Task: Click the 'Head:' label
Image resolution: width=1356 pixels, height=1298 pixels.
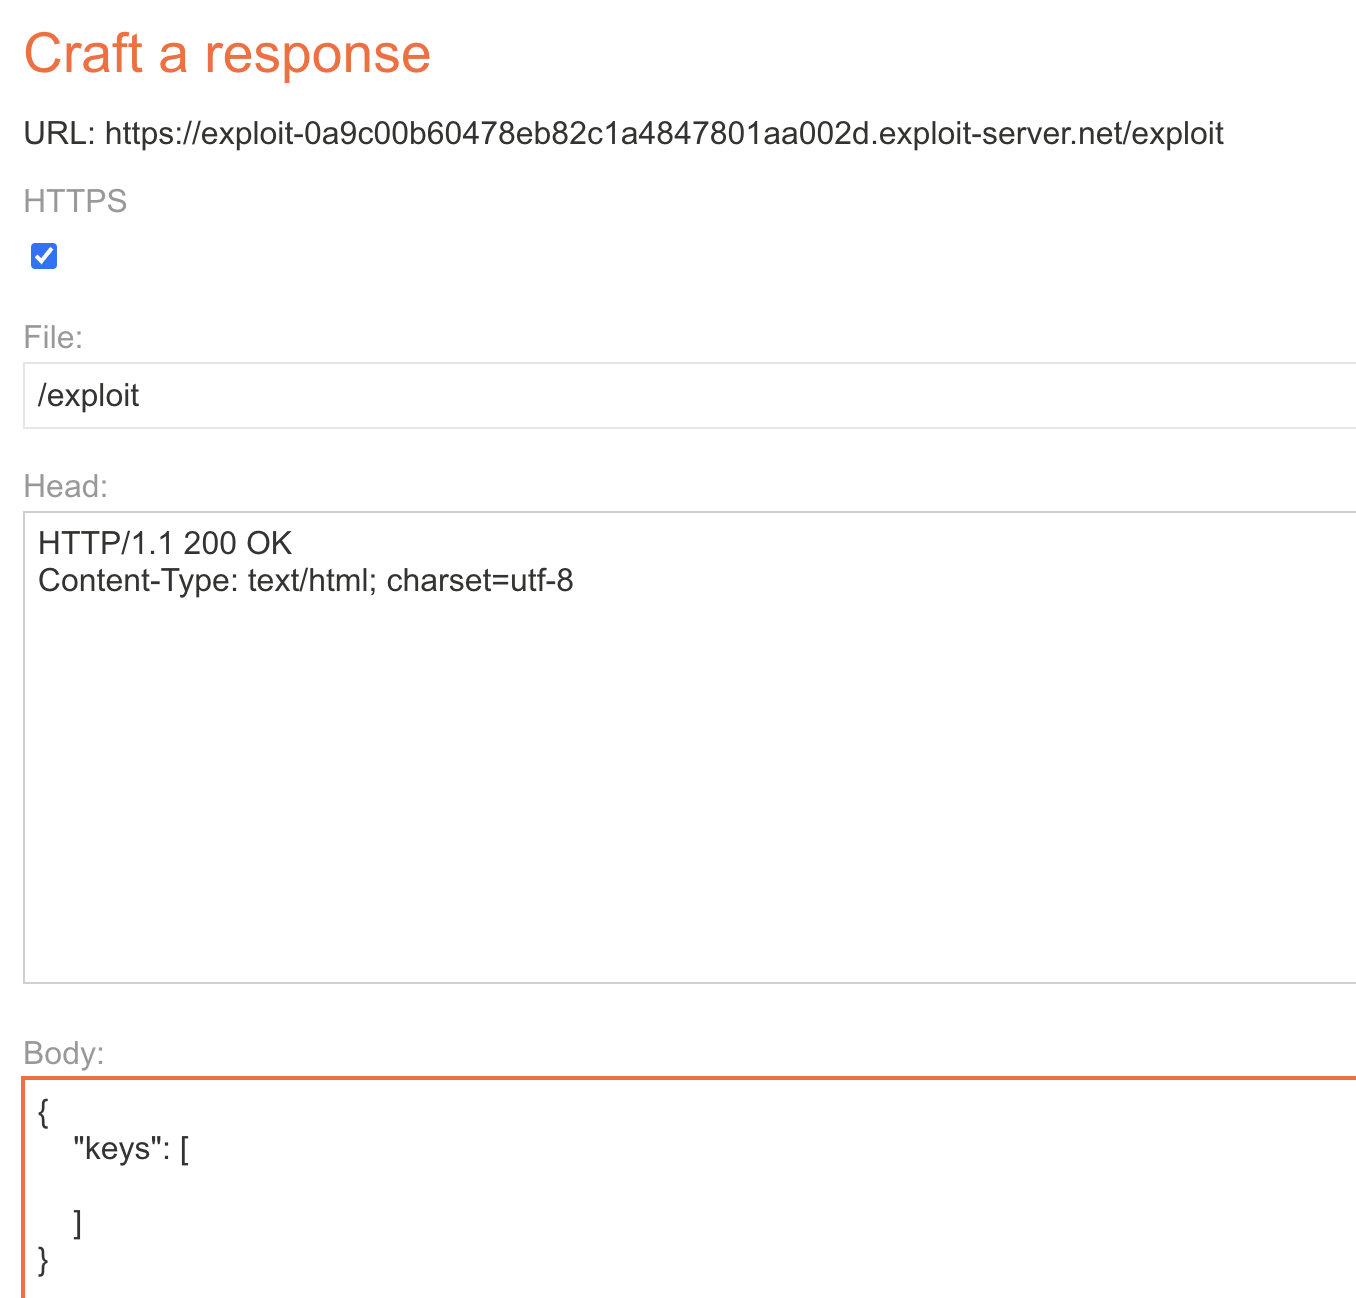Action: [65, 486]
